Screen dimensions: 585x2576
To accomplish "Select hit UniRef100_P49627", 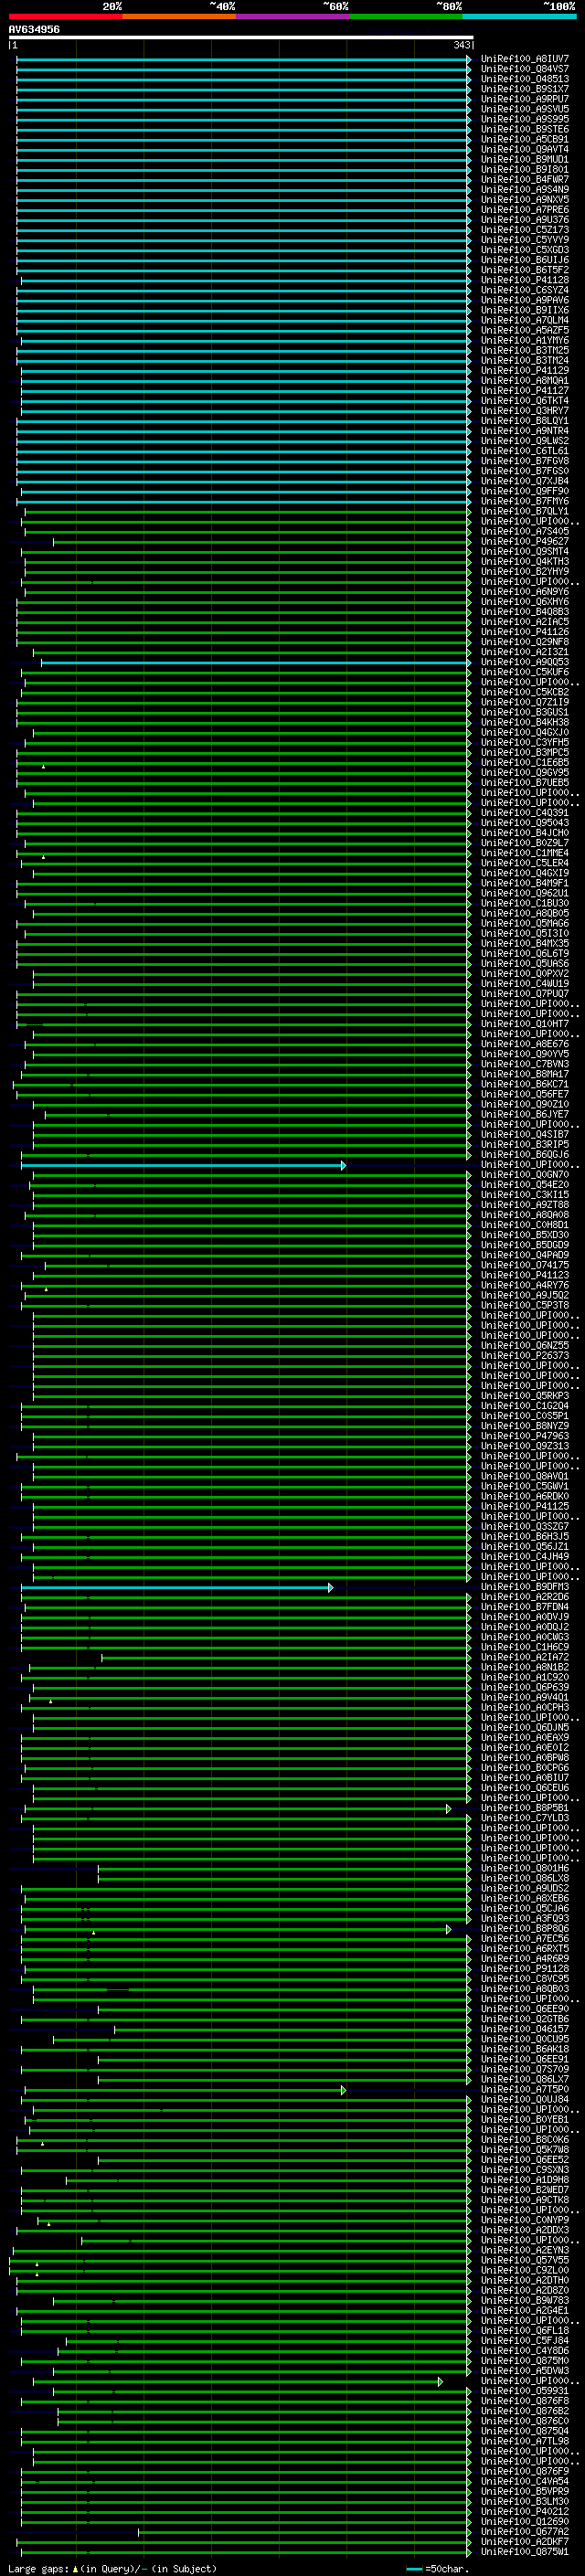I will (x=525, y=541).
